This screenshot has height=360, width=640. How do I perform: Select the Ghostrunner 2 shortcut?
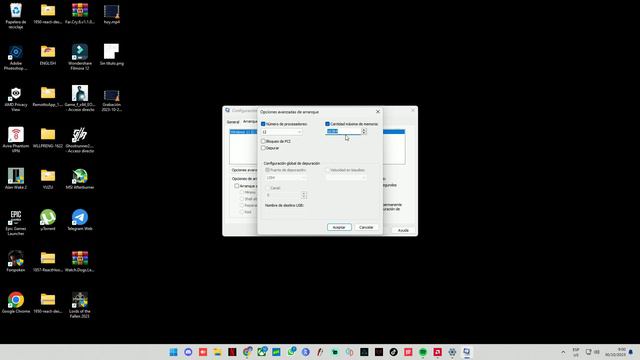(x=80, y=140)
